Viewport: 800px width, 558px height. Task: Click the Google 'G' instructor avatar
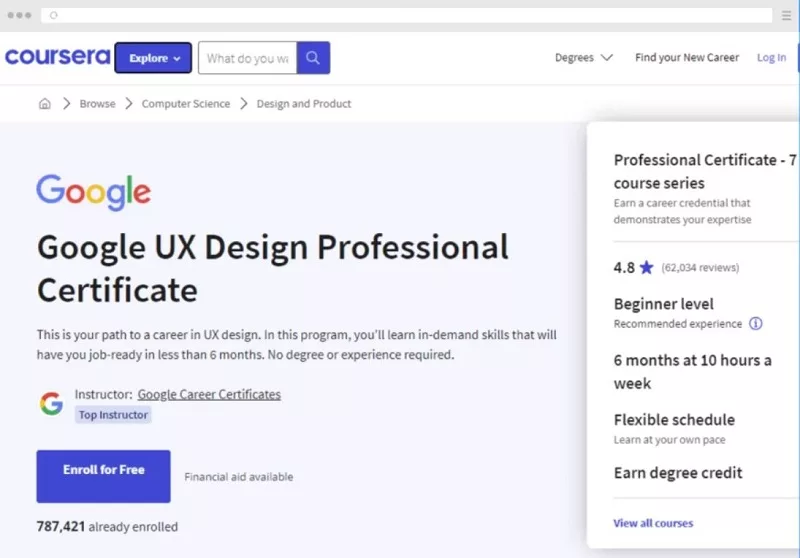pyautogui.click(x=52, y=403)
